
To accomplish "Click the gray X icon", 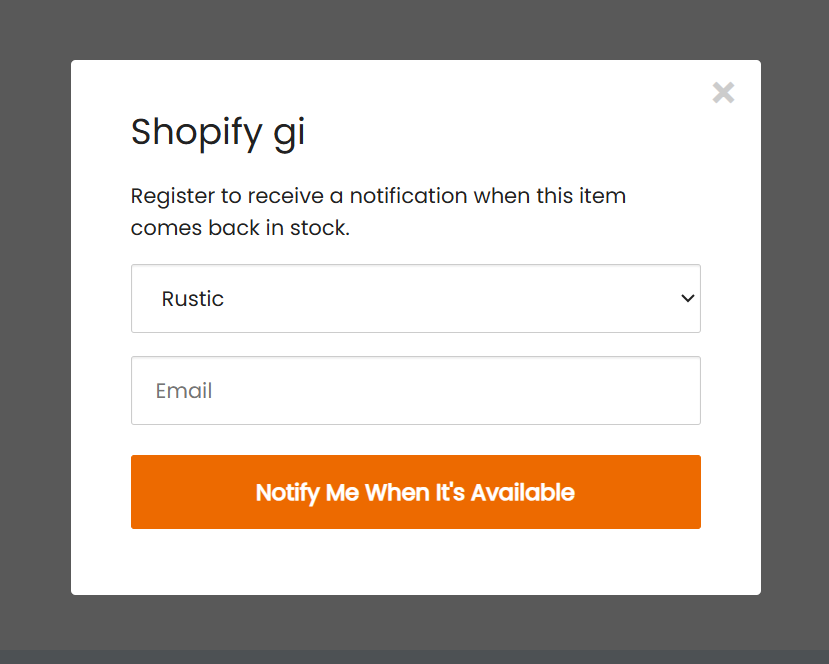I will (723, 93).
